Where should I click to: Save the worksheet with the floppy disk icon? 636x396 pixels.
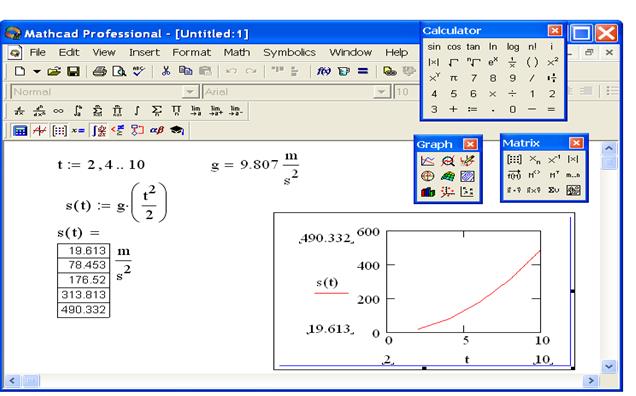(73, 71)
